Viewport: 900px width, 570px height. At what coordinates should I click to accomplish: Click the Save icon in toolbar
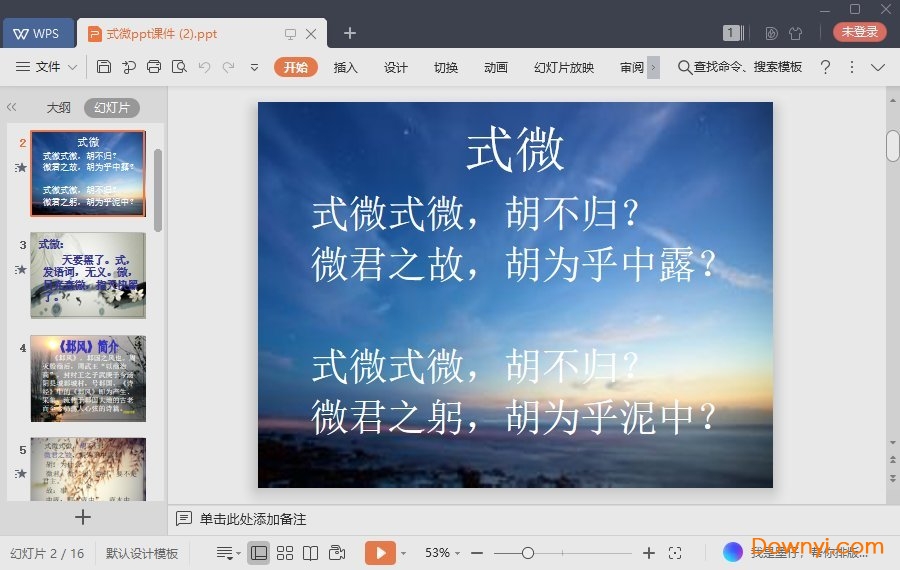tap(103, 67)
